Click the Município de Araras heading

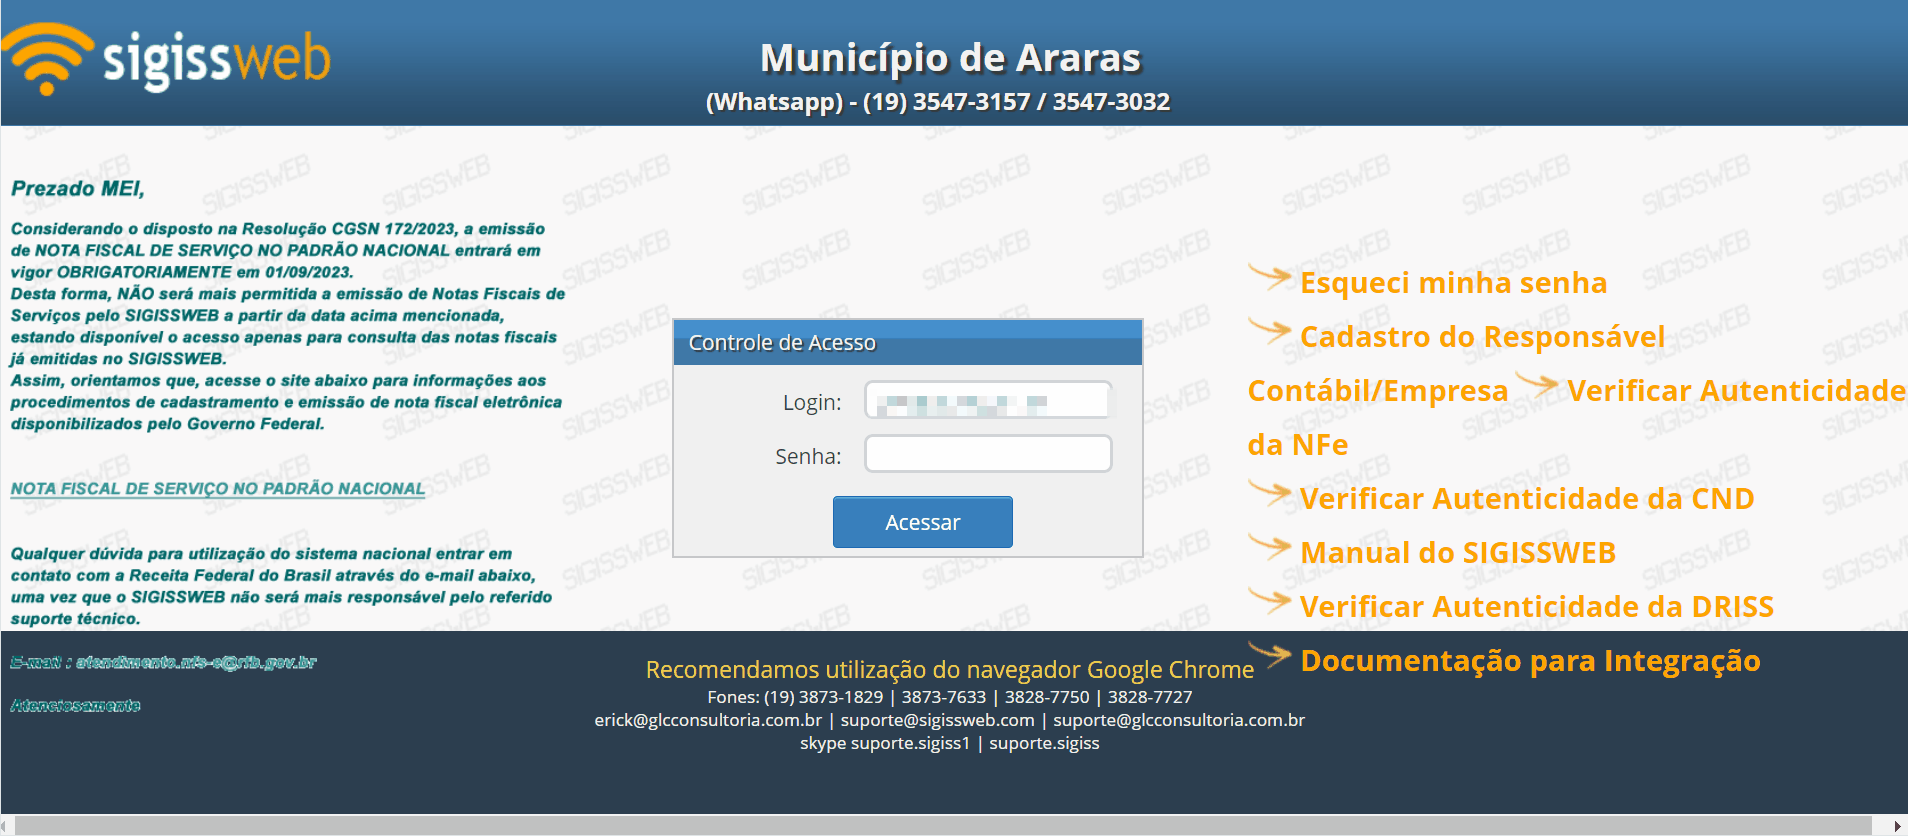[950, 58]
